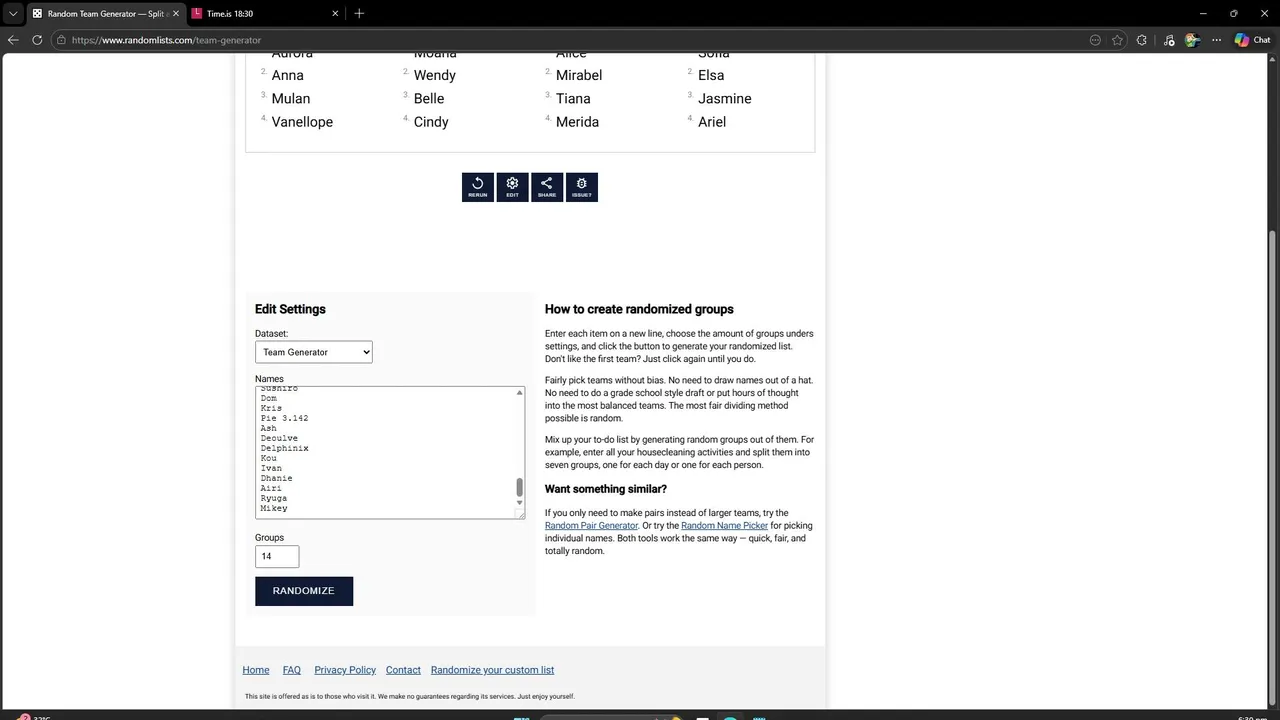The image size is (1280, 720).
Task: Close the Time.is tab
Action: tap(335, 14)
